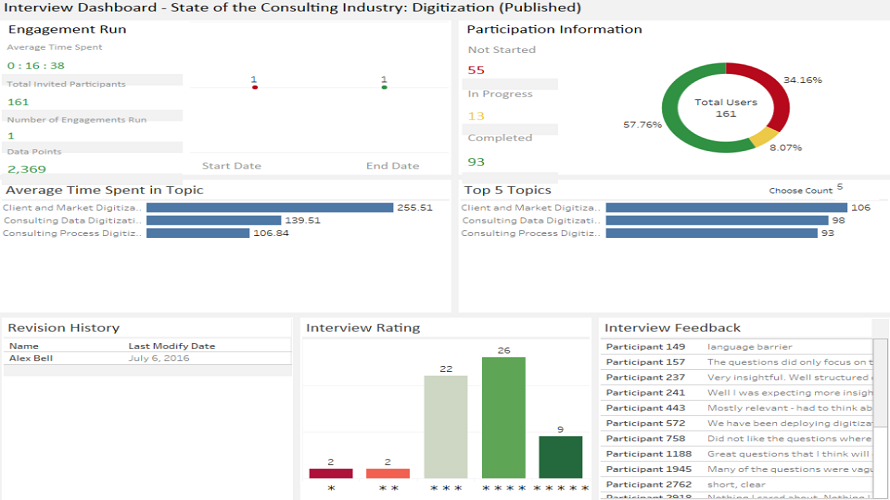Click the Not Started count 55

point(476,70)
